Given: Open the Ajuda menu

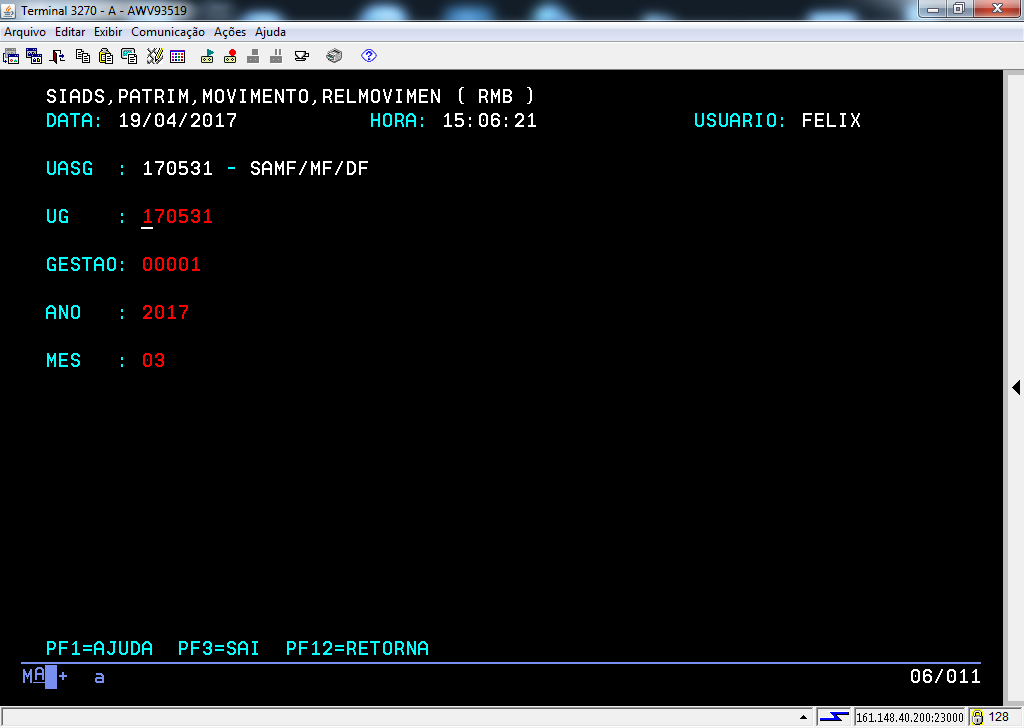Looking at the screenshot, I should (270, 32).
